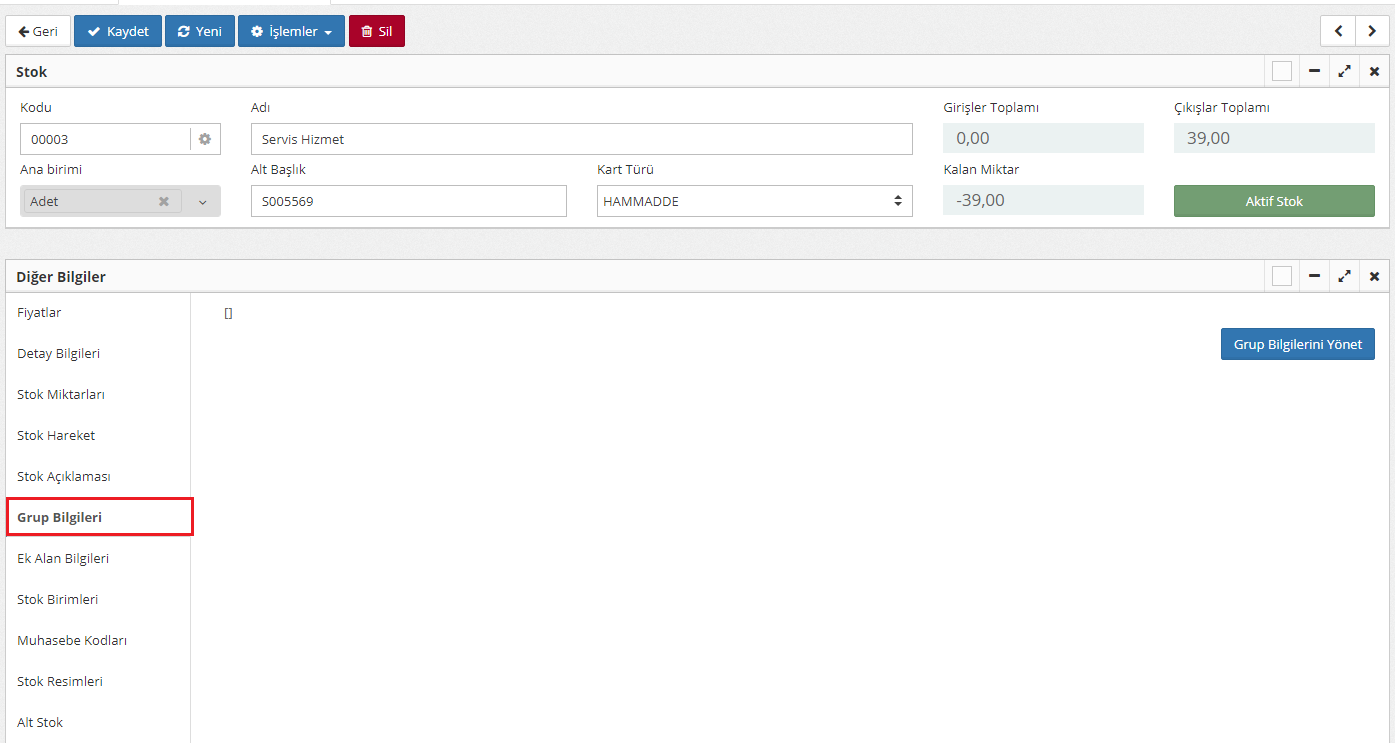Delete the record using the Sil button

[376, 31]
